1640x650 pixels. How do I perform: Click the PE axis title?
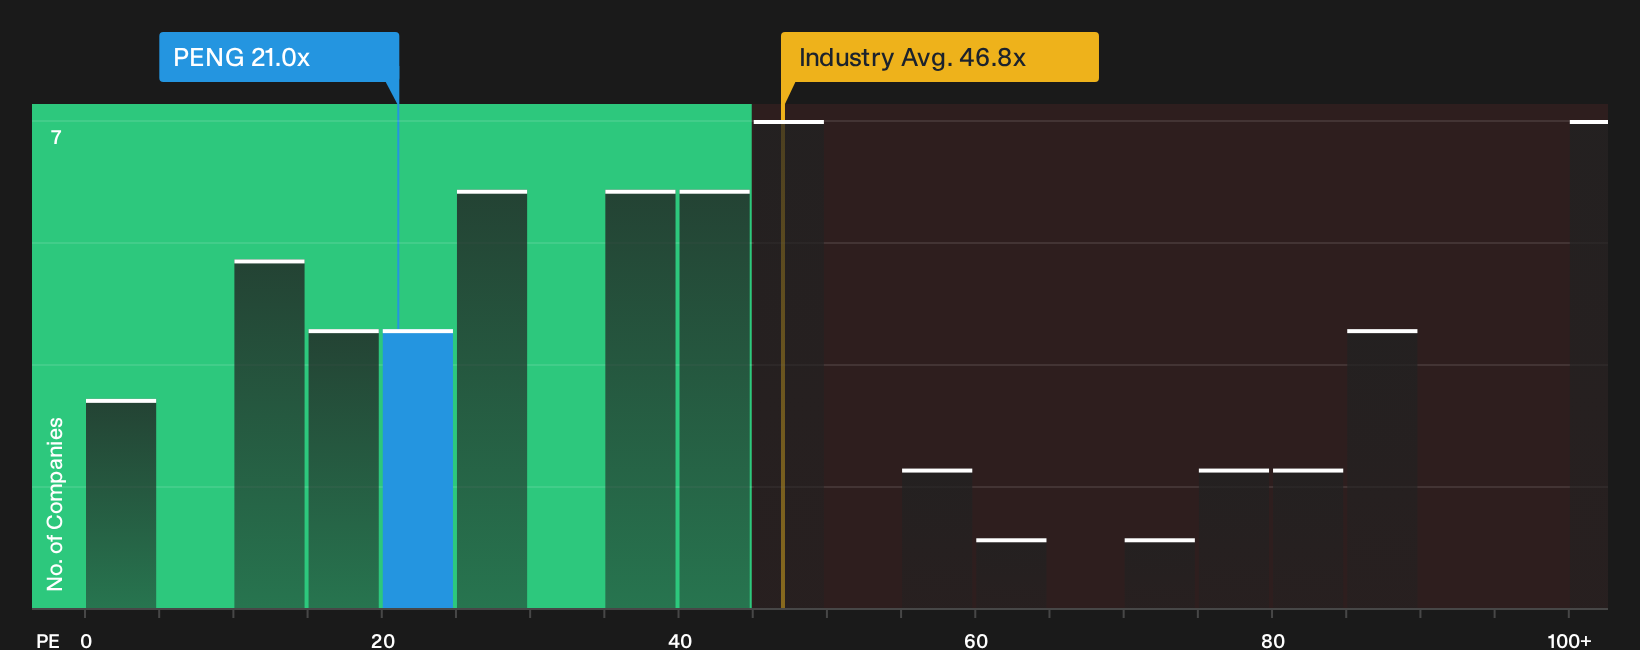pos(48,640)
